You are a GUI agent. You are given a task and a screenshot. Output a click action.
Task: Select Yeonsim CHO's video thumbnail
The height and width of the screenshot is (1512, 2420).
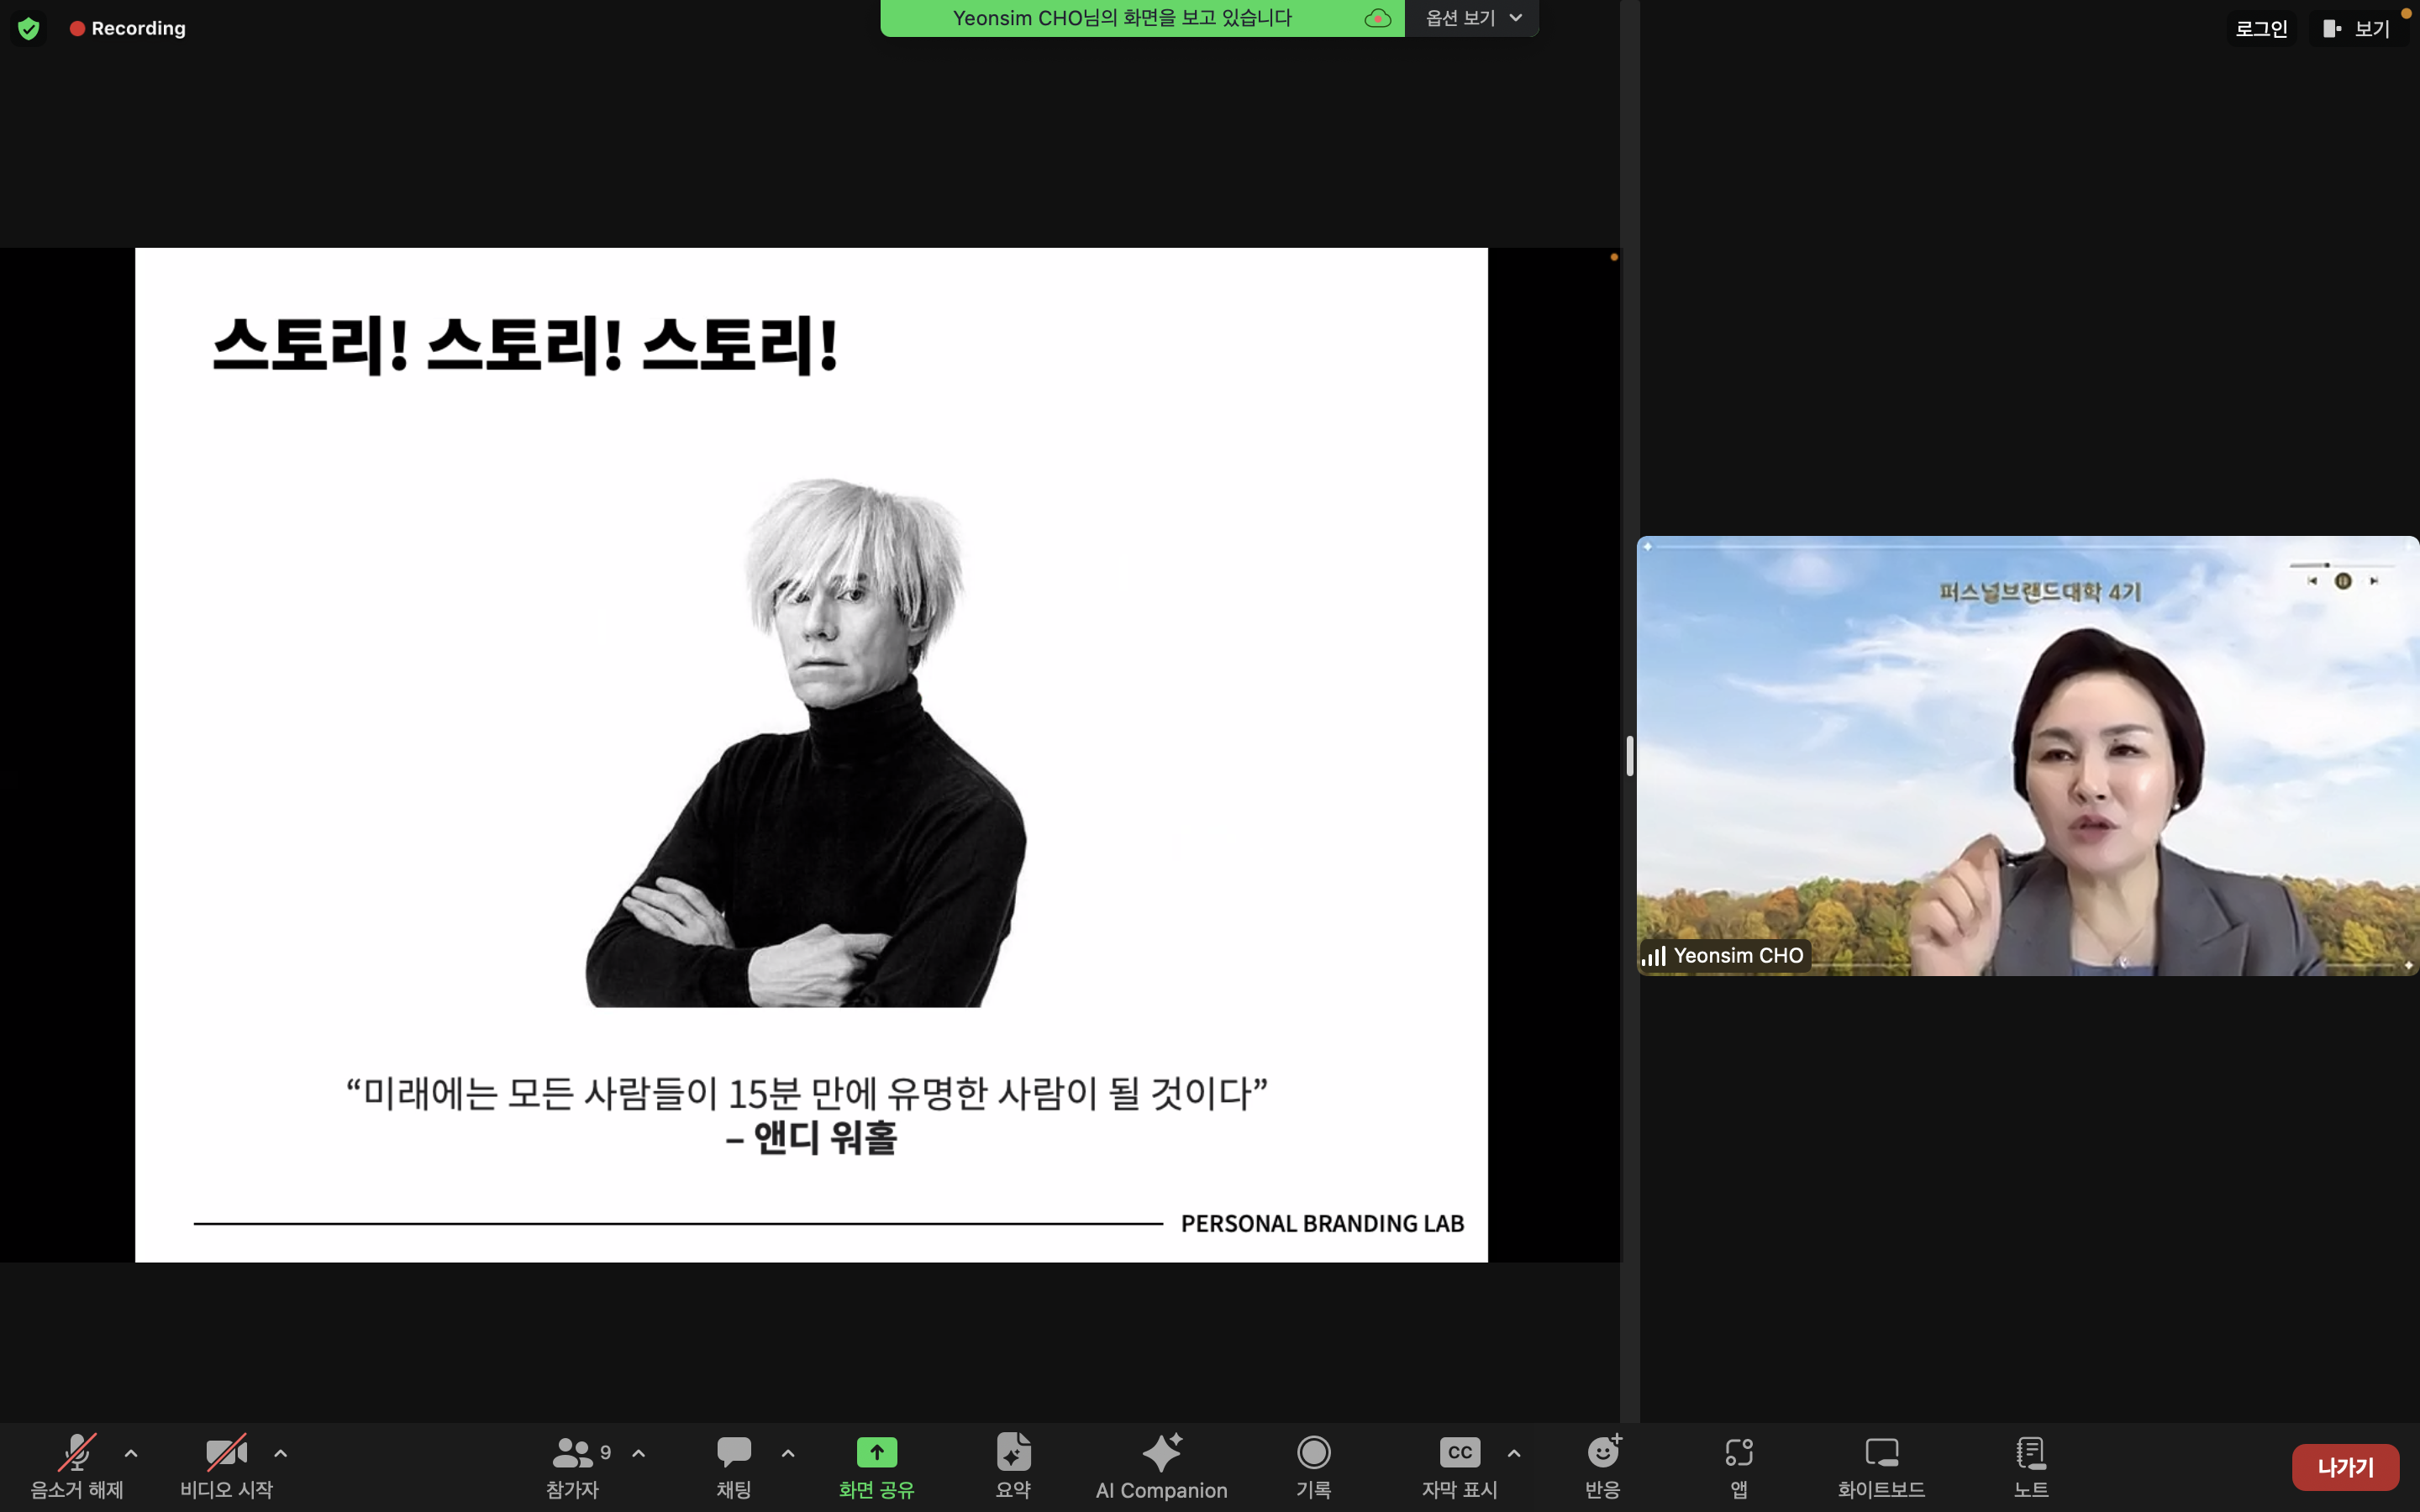coord(2027,756)
